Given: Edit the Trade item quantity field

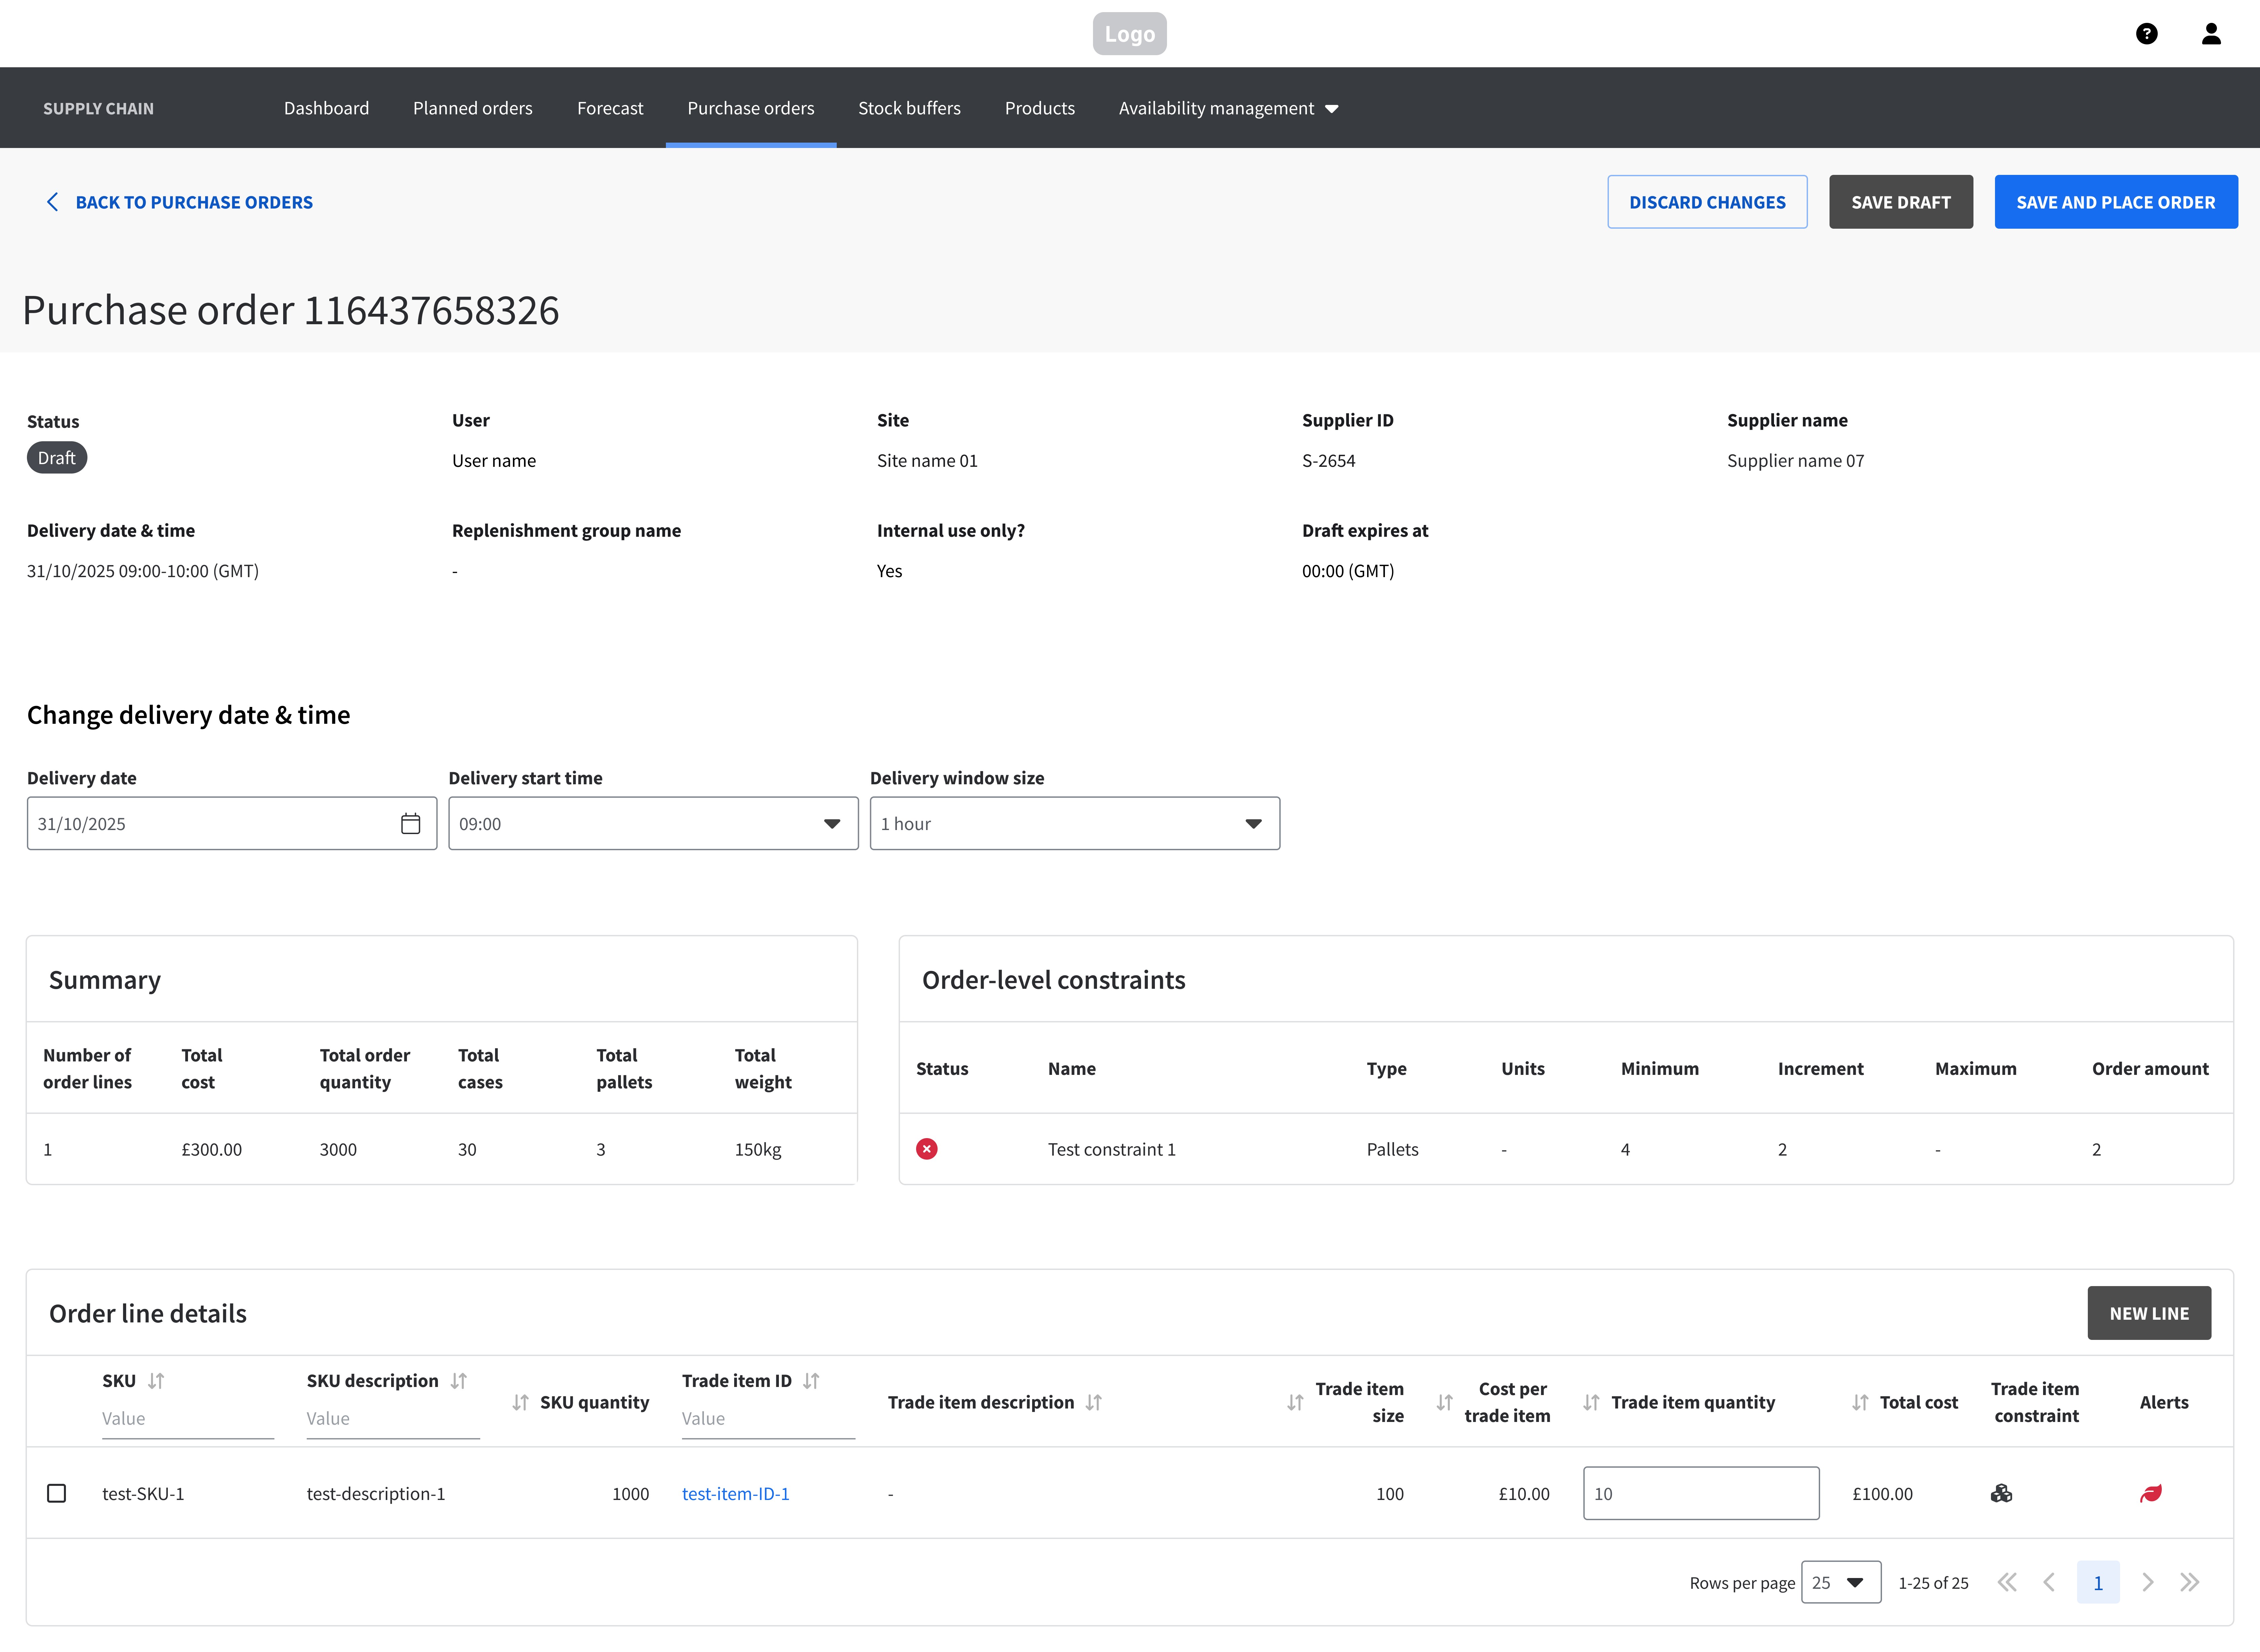Looking at the screenshot, I should point(1701,1493).
